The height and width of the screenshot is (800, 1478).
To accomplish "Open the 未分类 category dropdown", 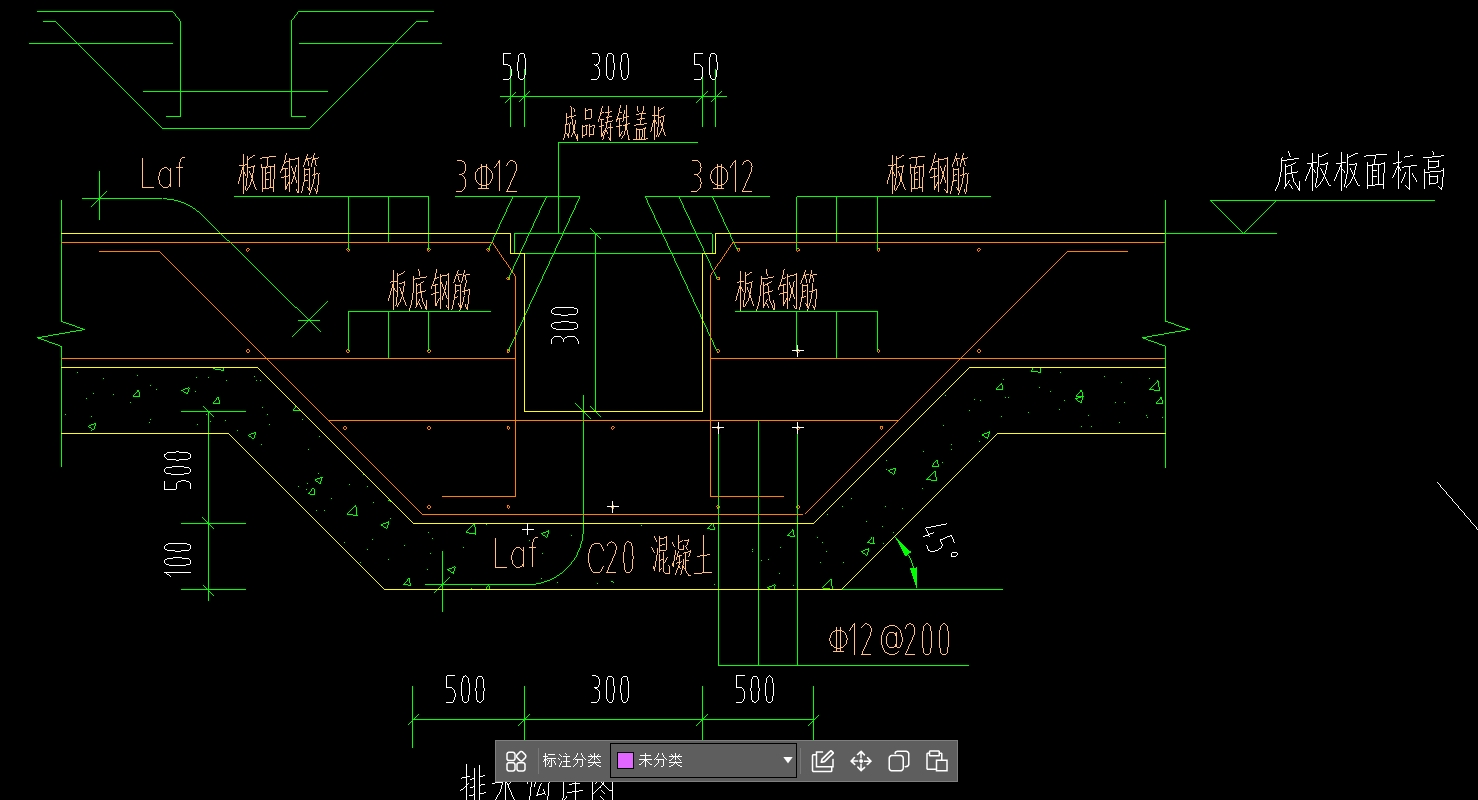I will (x=704, y=761).
